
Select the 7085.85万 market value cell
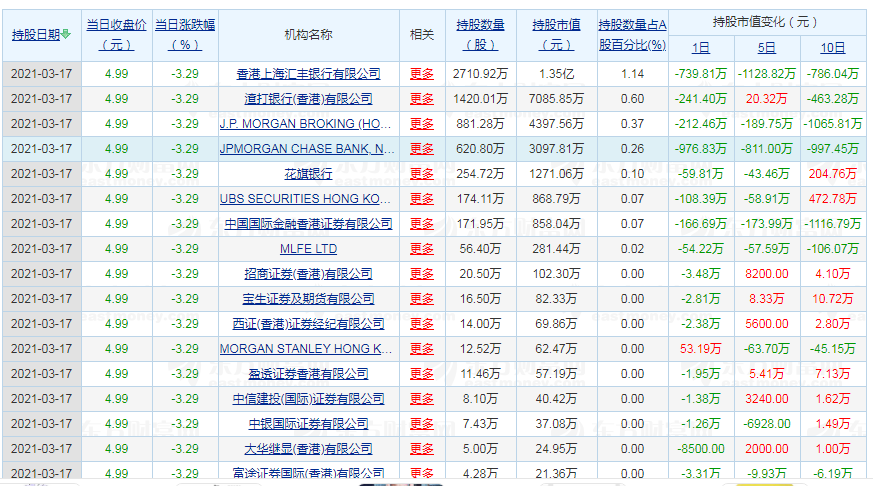point(556,99)
